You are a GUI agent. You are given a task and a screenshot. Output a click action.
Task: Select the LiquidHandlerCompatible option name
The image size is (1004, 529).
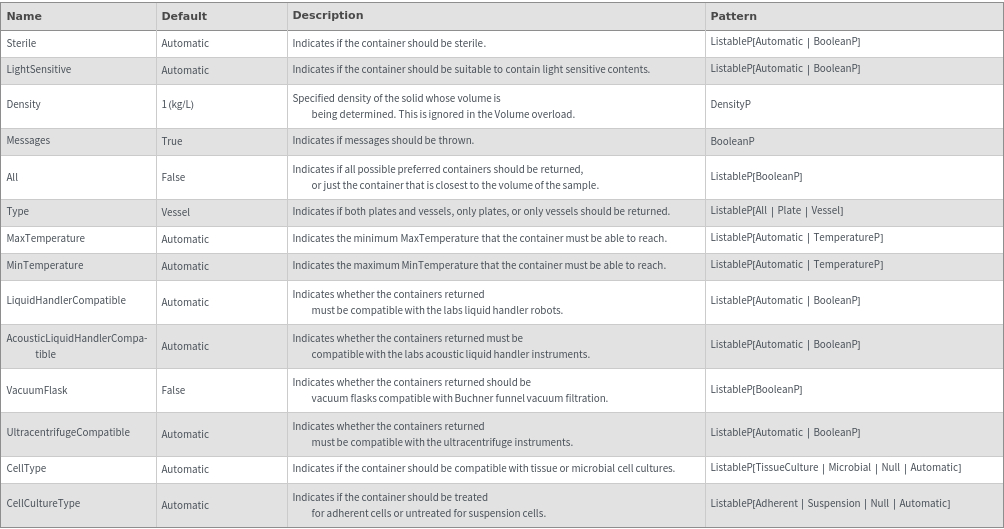[66, 301]
